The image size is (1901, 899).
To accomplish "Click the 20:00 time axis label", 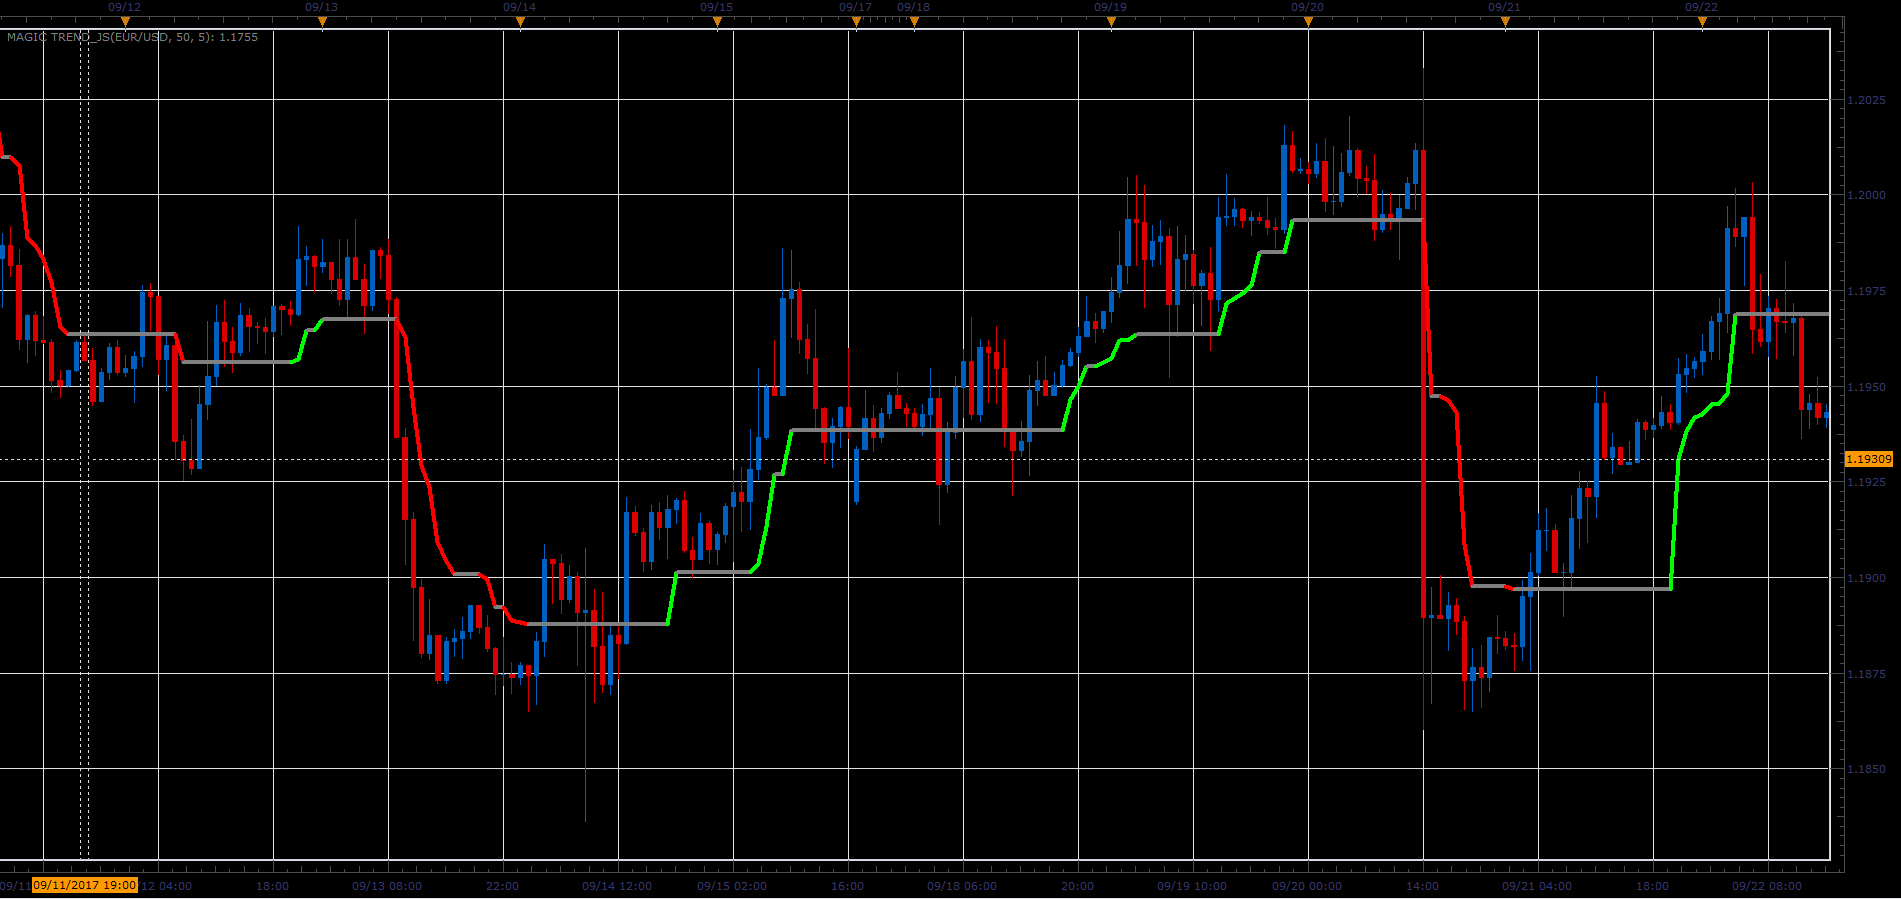I will coord(1078,886).
